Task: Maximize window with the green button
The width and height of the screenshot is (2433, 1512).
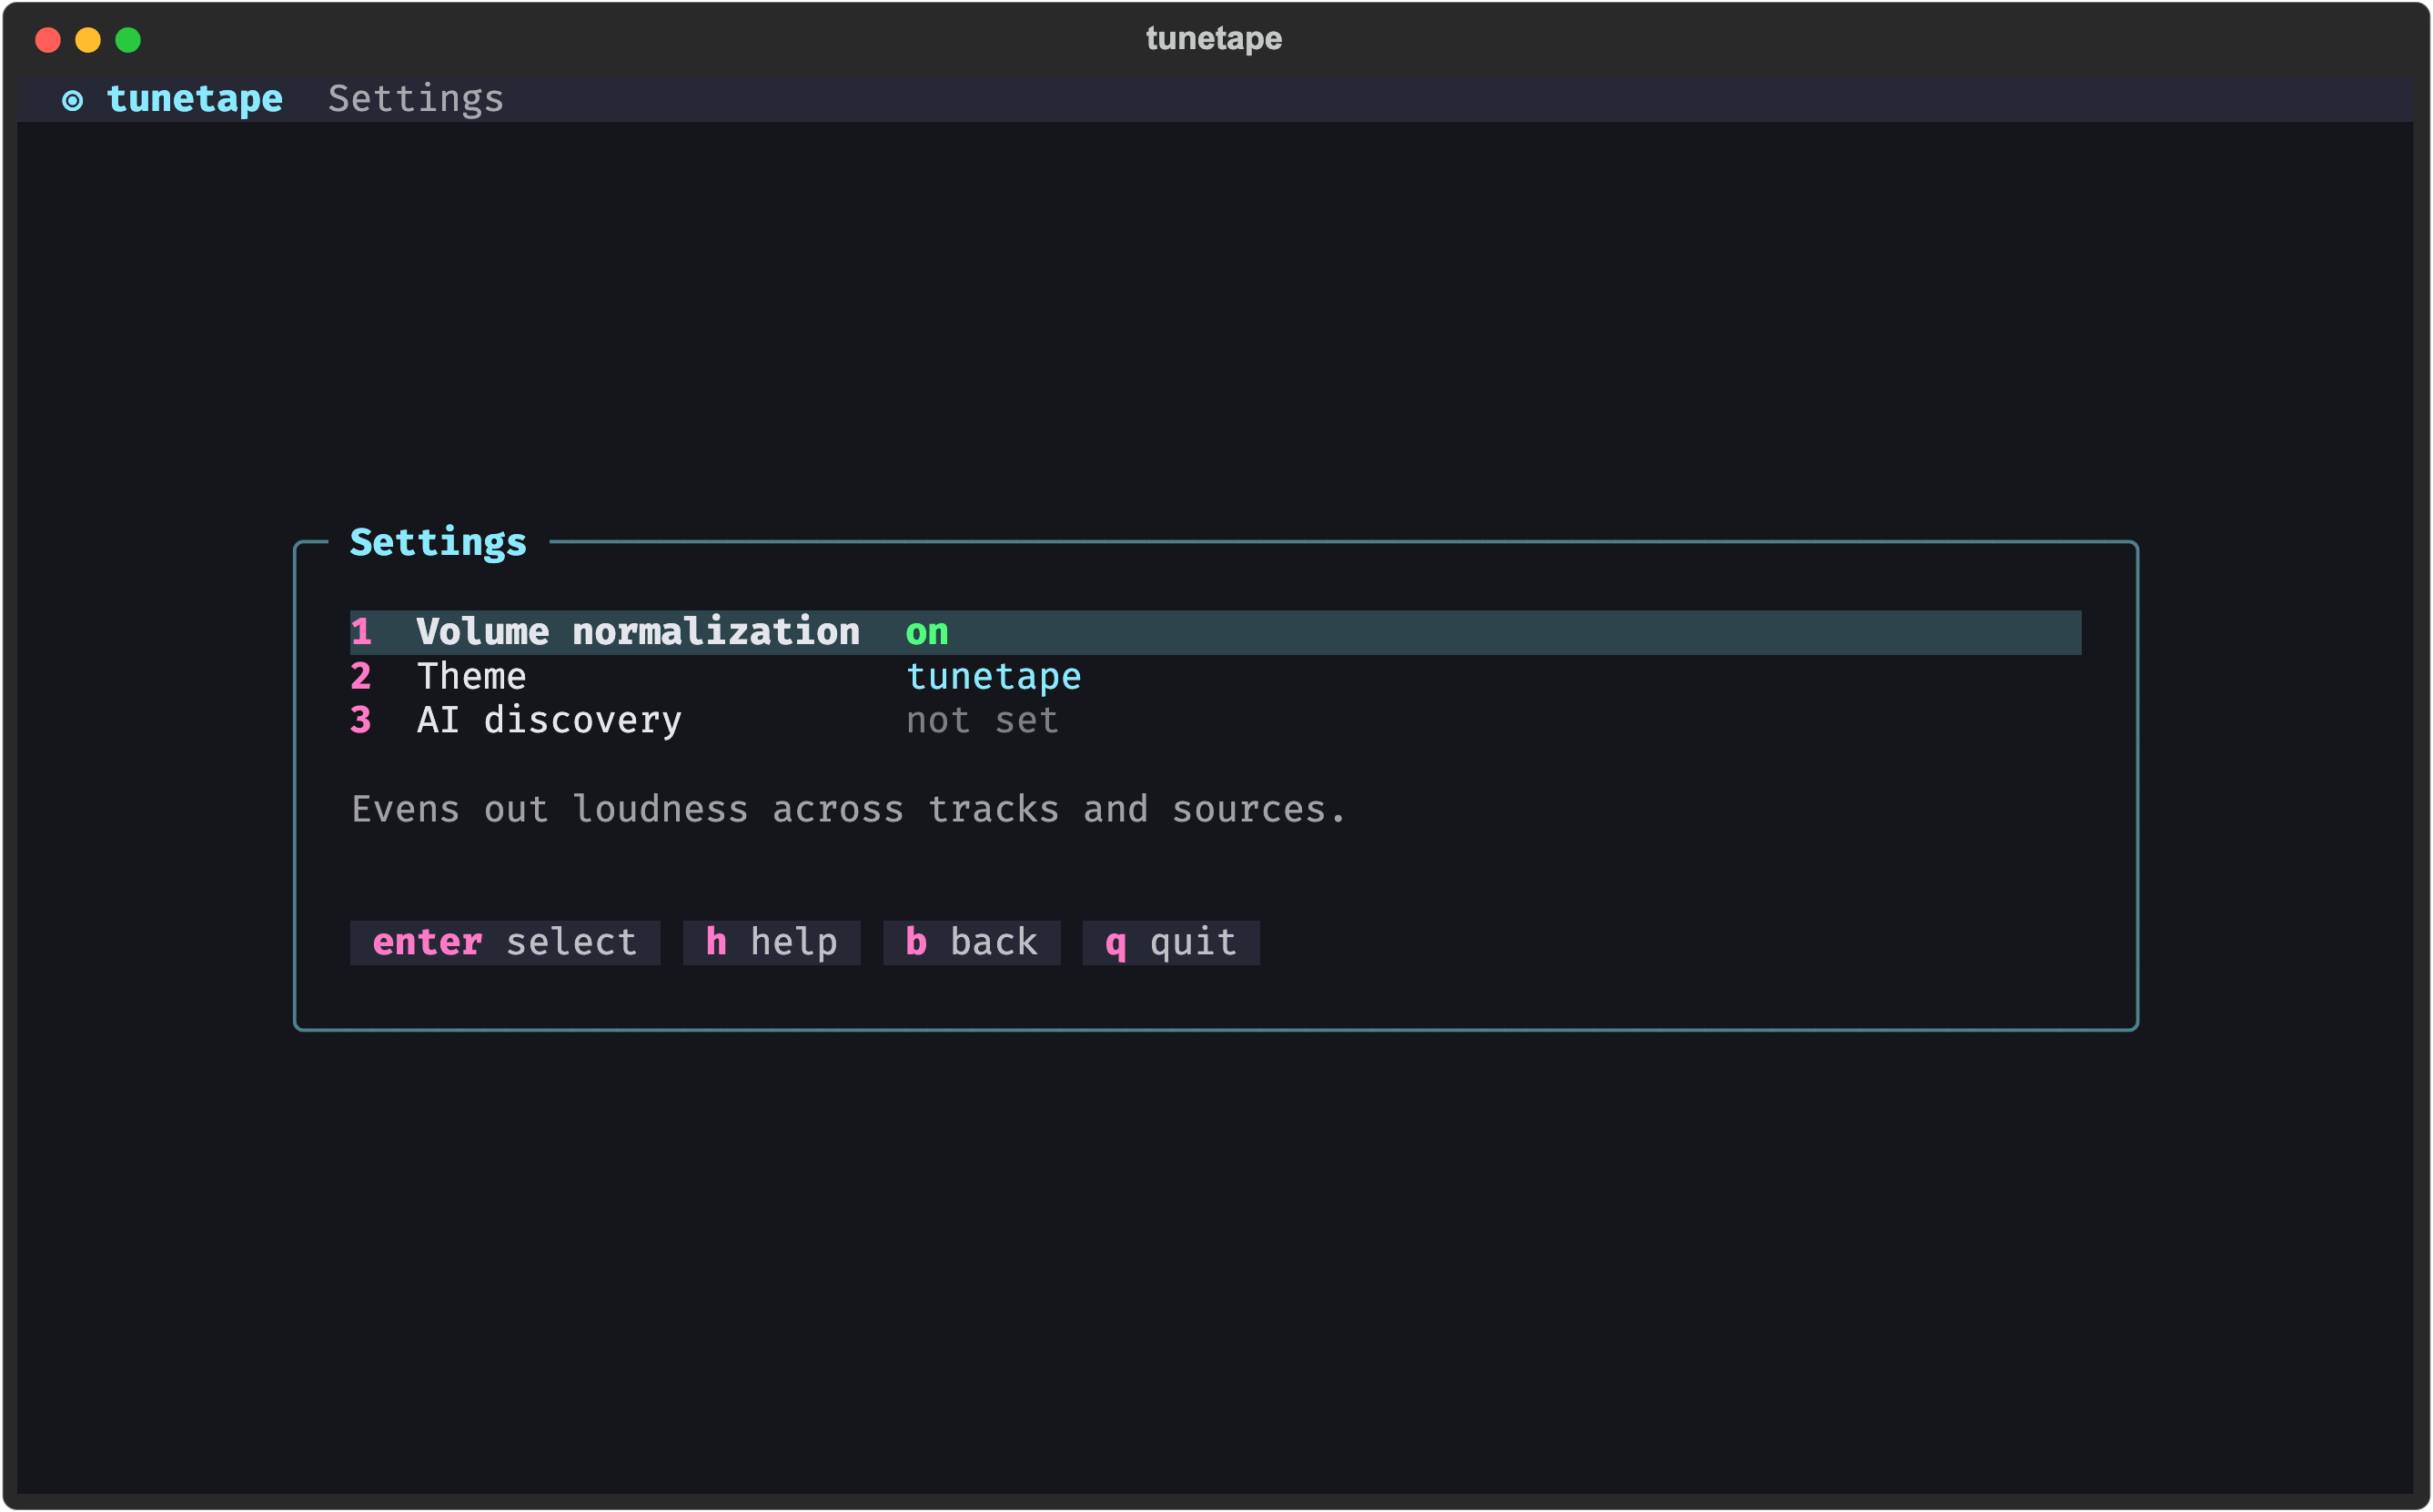Action: coord(128,40)
